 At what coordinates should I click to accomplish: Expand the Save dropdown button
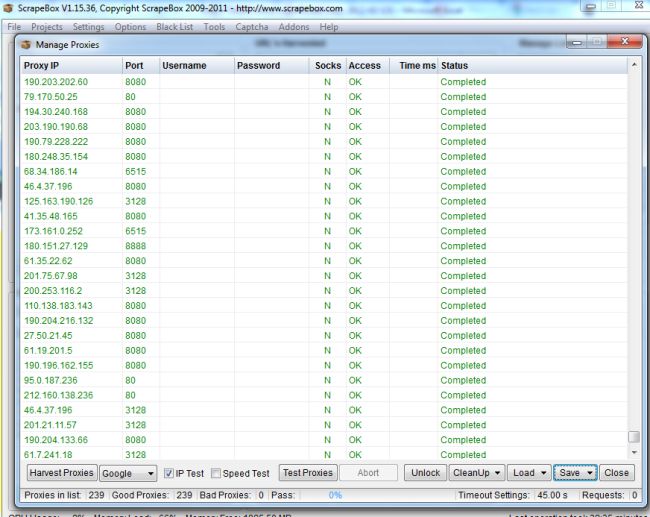(x=575, y=473)
